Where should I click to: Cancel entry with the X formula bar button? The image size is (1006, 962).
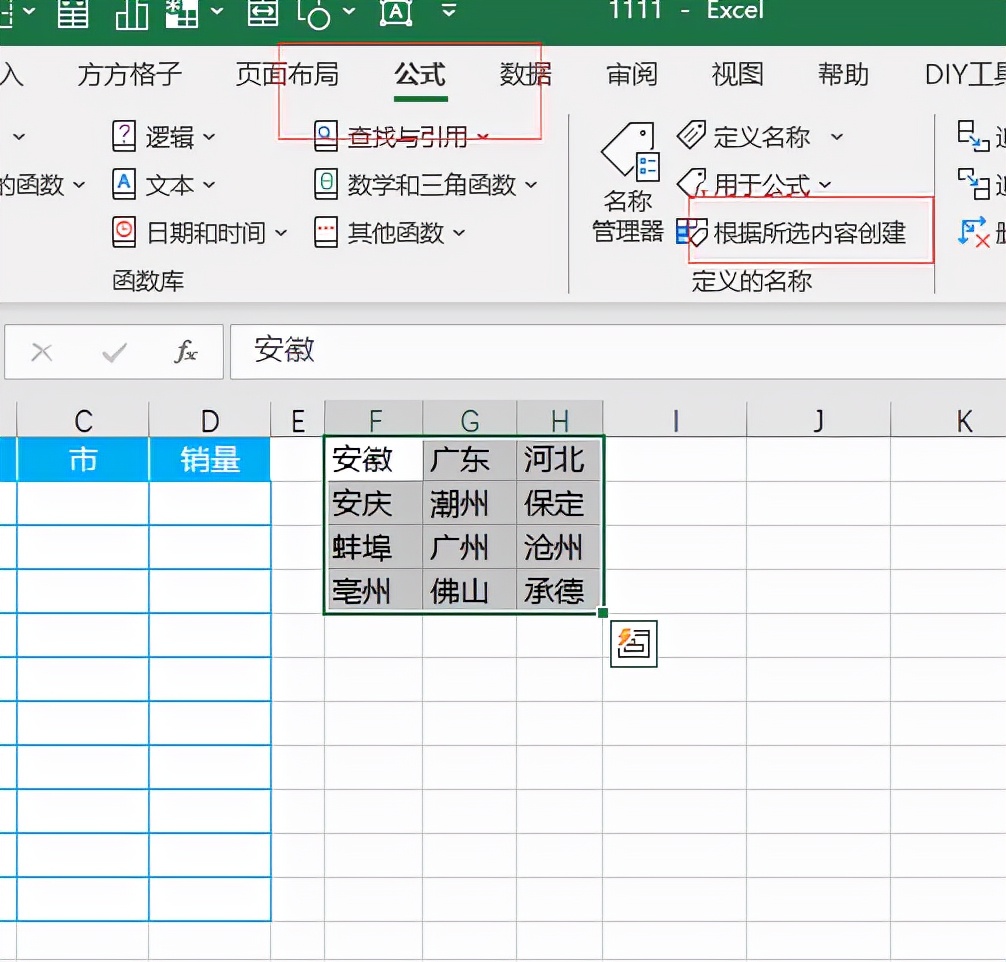click(x=42, y=352)
